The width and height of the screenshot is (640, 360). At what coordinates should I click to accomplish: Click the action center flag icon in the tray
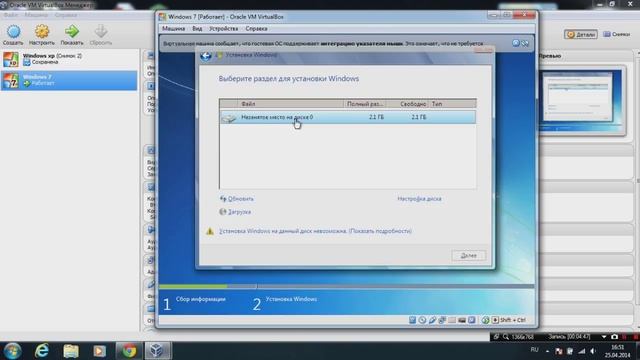click(x=558, y=351)
